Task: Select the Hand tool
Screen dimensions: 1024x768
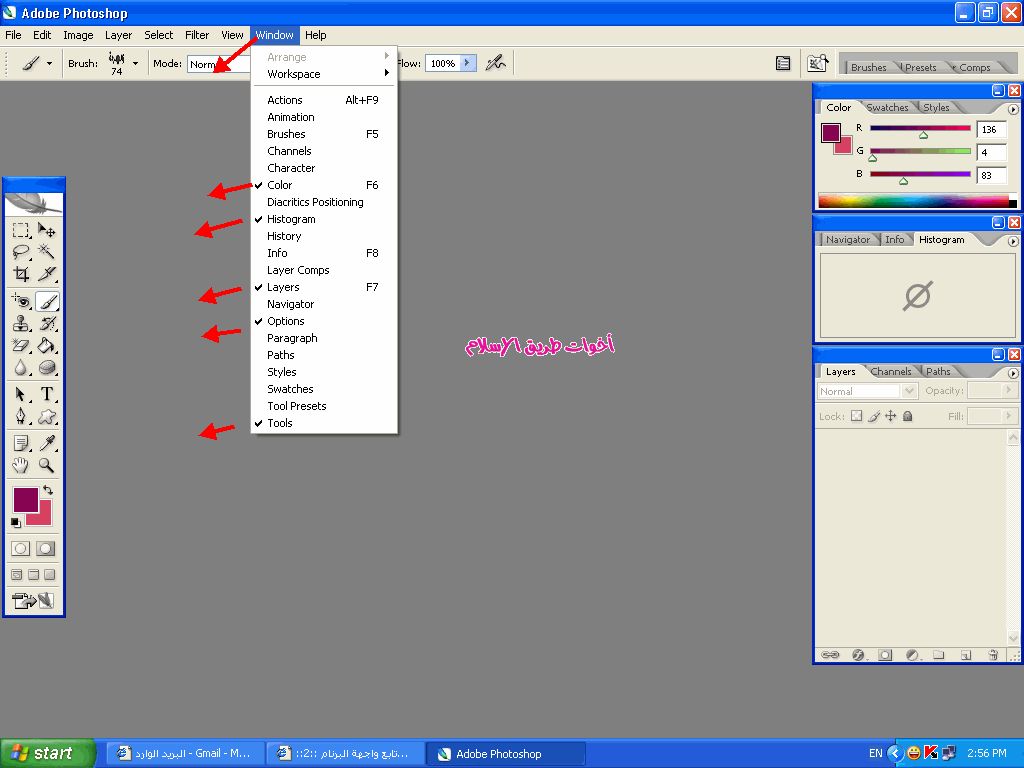Action: [21, 465]
